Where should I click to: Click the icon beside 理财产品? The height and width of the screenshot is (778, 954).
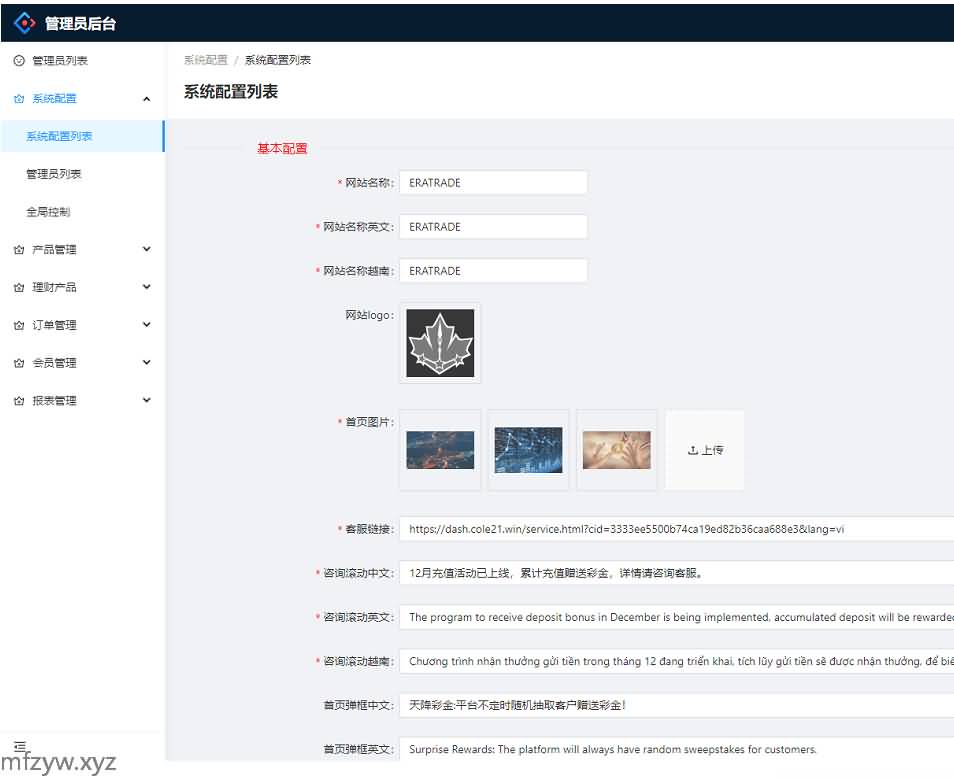pyautogui.click(x=19, y=288)
